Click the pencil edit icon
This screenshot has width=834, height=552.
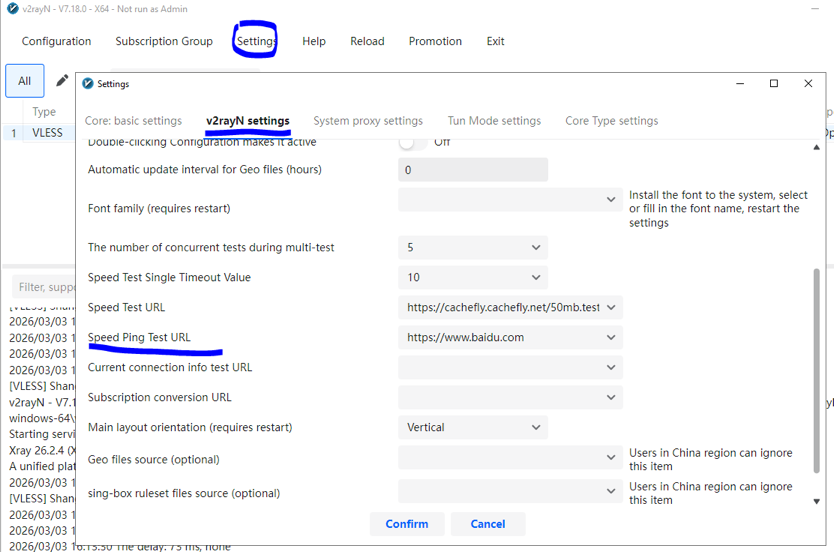pyautogui.click(x=62, y=81)
